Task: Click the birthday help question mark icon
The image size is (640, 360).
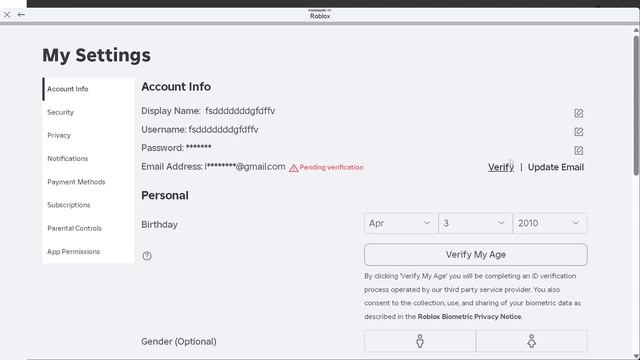Action: pos(147,256)
